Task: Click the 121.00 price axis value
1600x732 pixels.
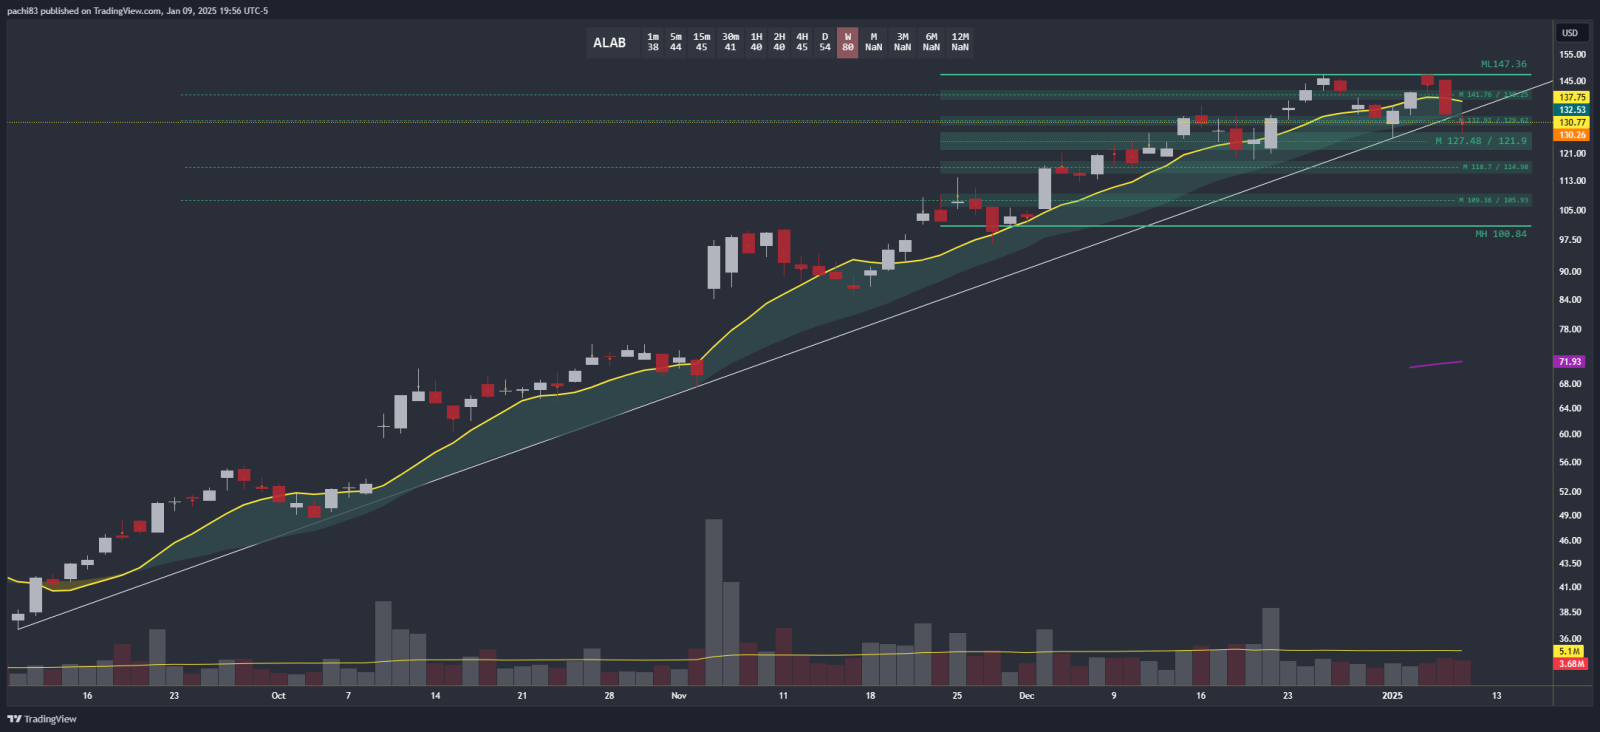Action: click(1573, 154)
